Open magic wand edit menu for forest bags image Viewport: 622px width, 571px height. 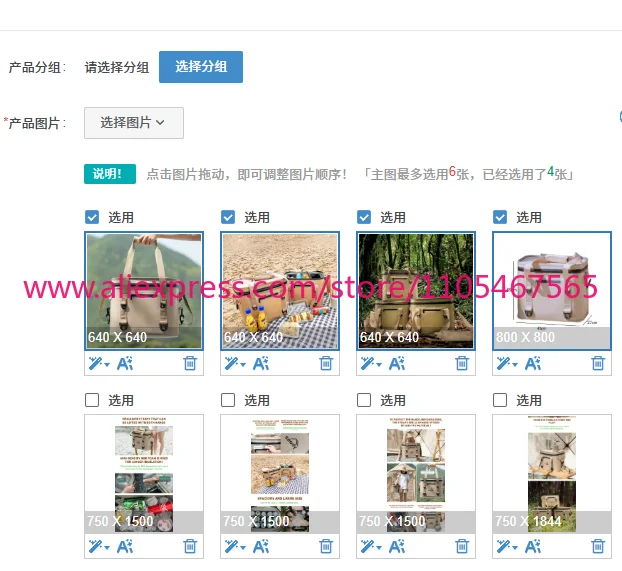point(371,363)
